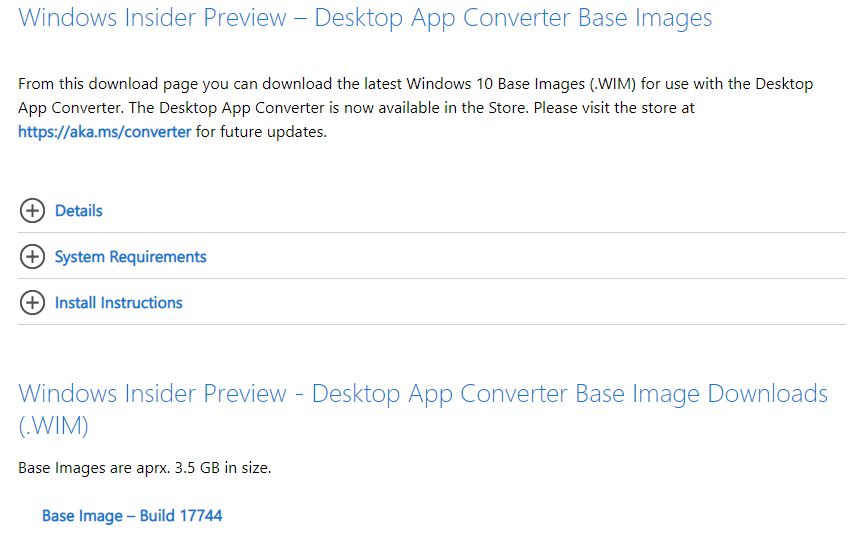Expand Install Instructions with its plus icon
Screen dimensions: 864x537
point(32,302)
